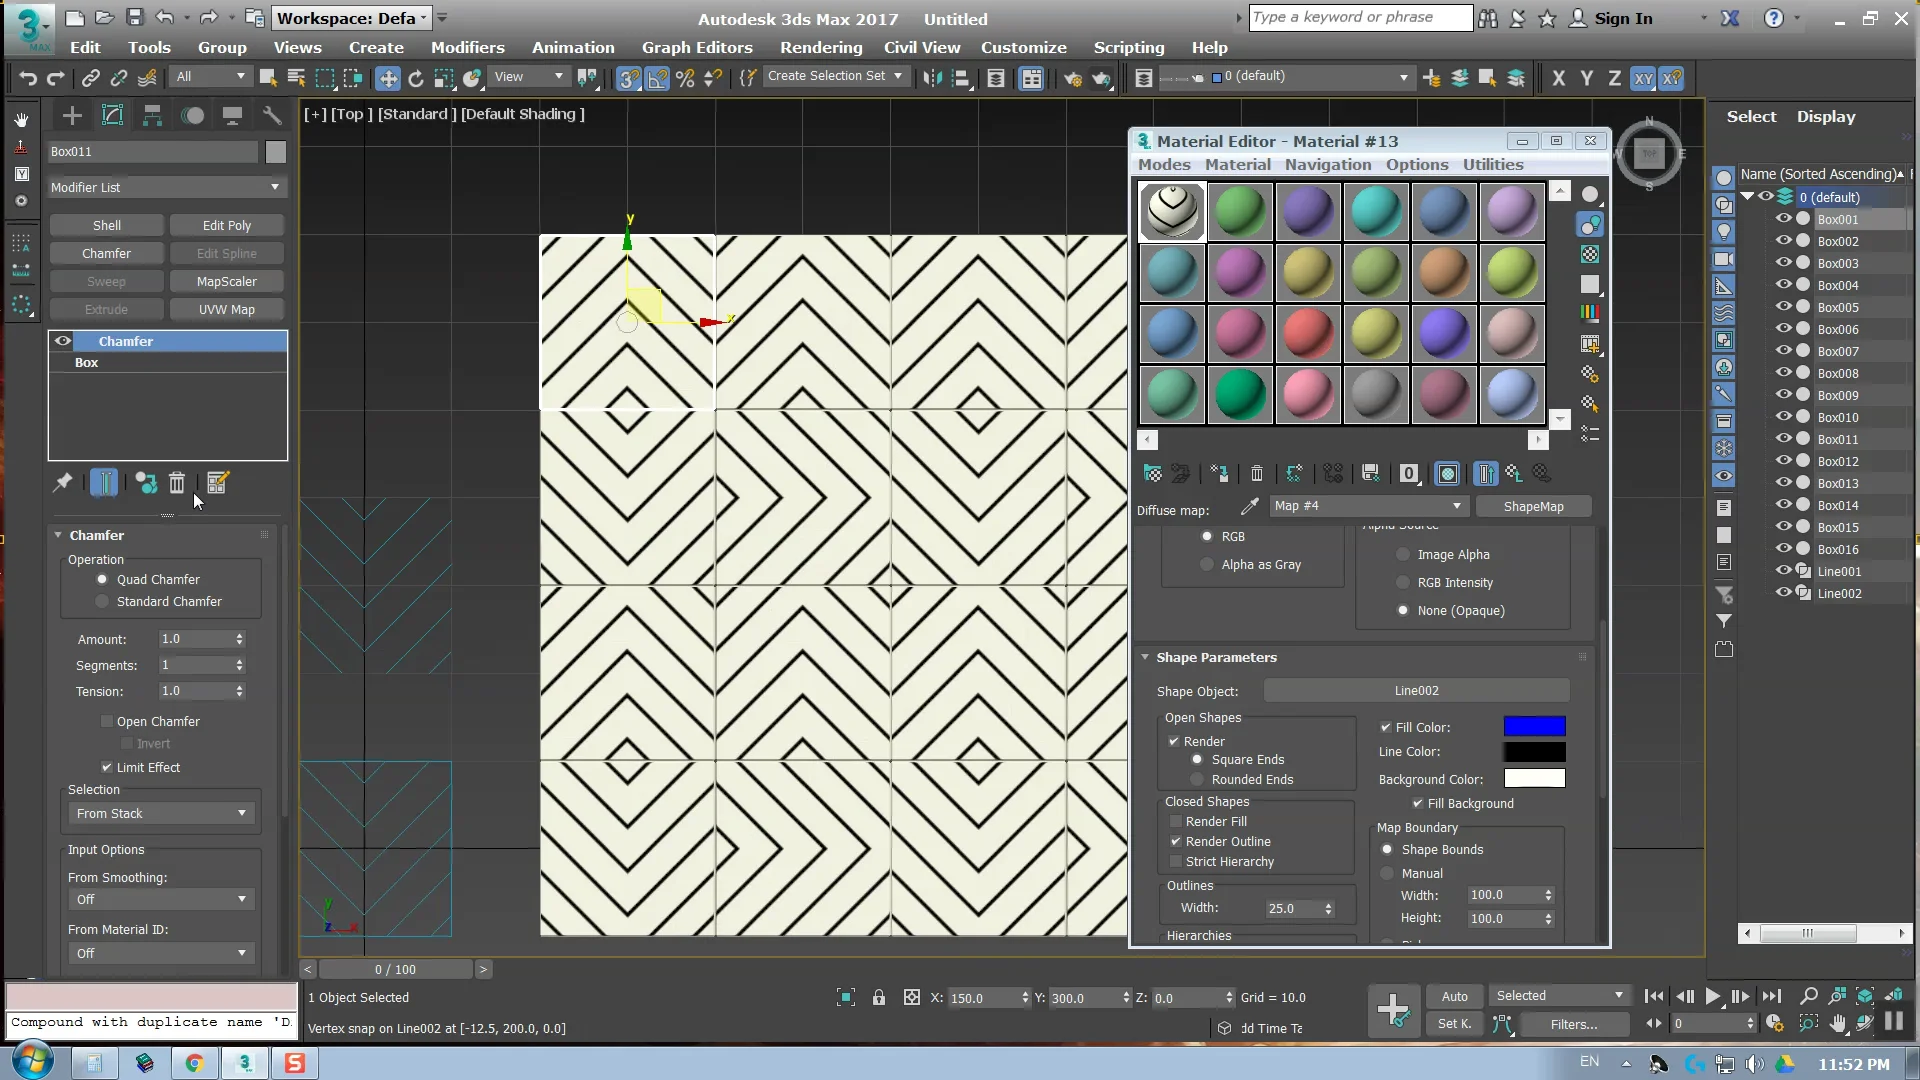Click the Mirror tool icon
The height and width of the screenshot is (1080, 1920).
tap(932, 78)
